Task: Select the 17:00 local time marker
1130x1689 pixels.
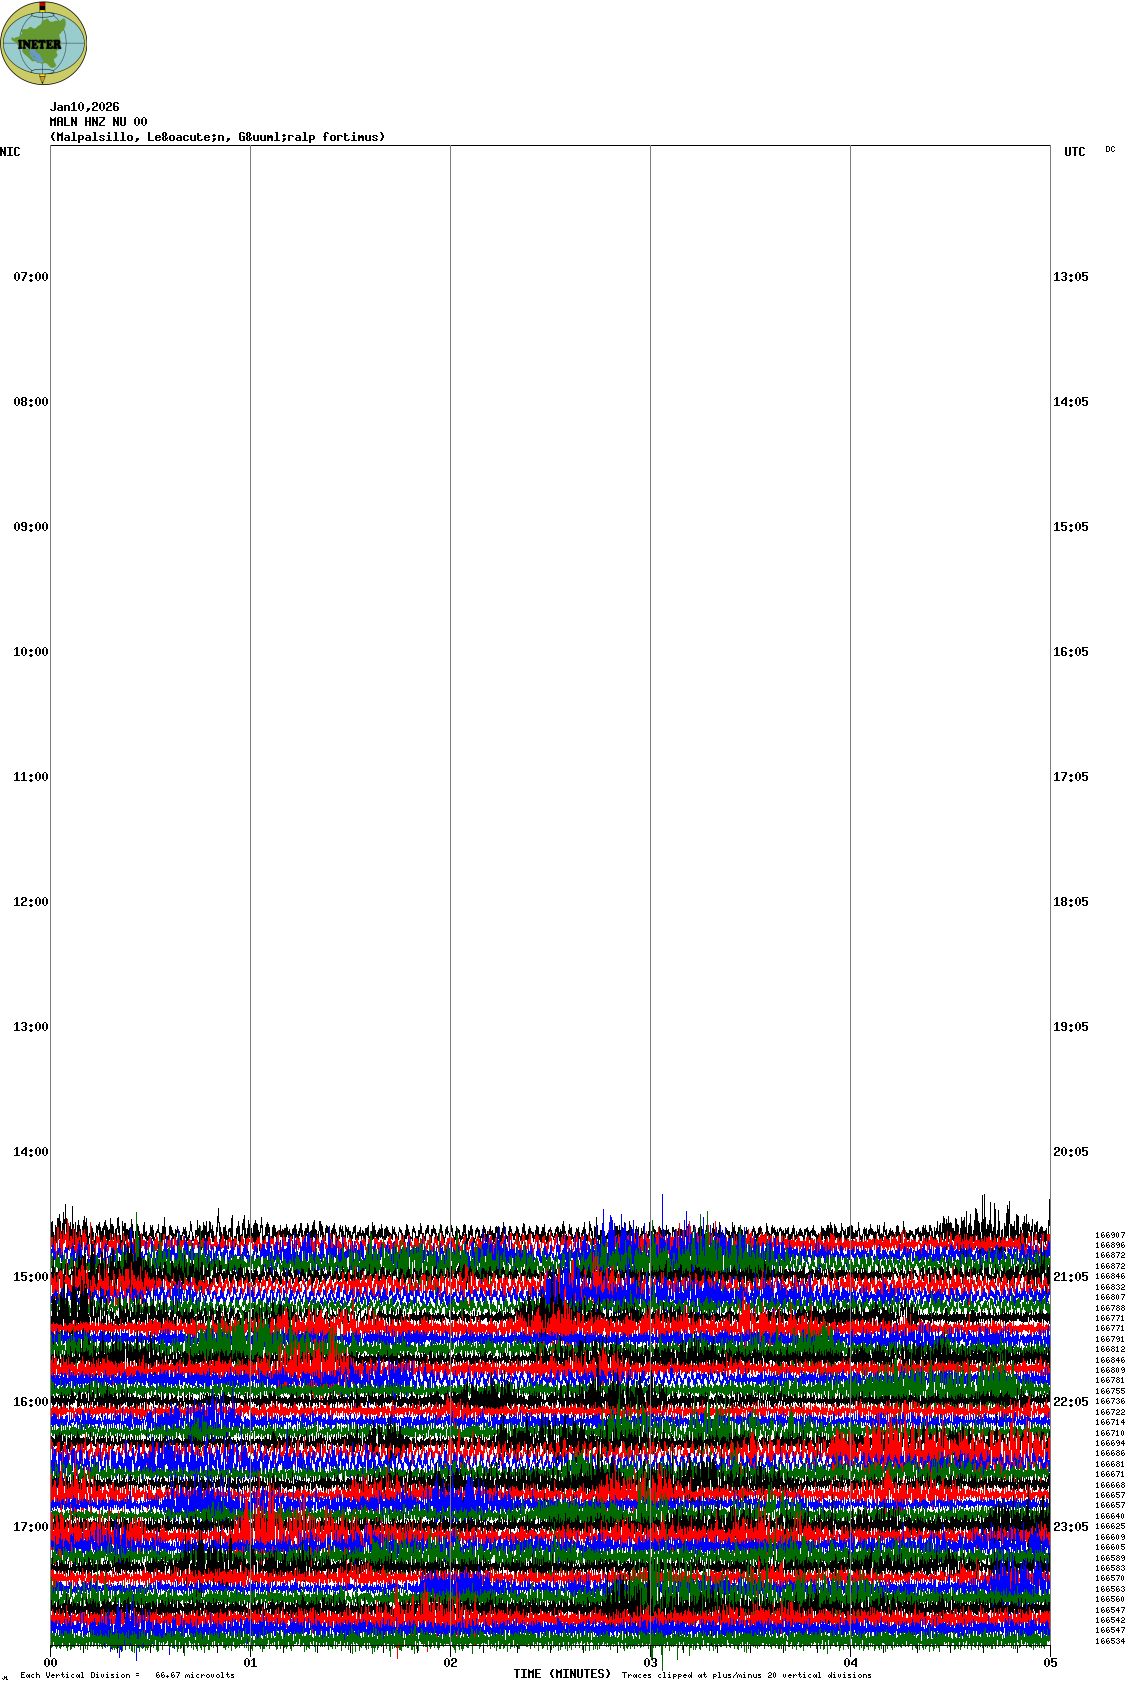Action: (x=30, y=1527)
